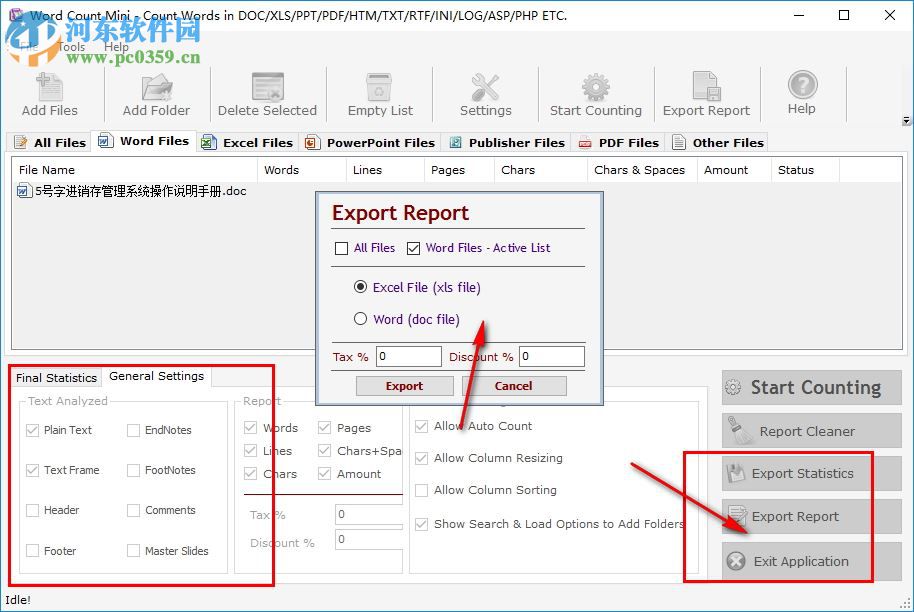
Task: Select the Word (doc file) radio option
Action: click(x=360, y=319)
